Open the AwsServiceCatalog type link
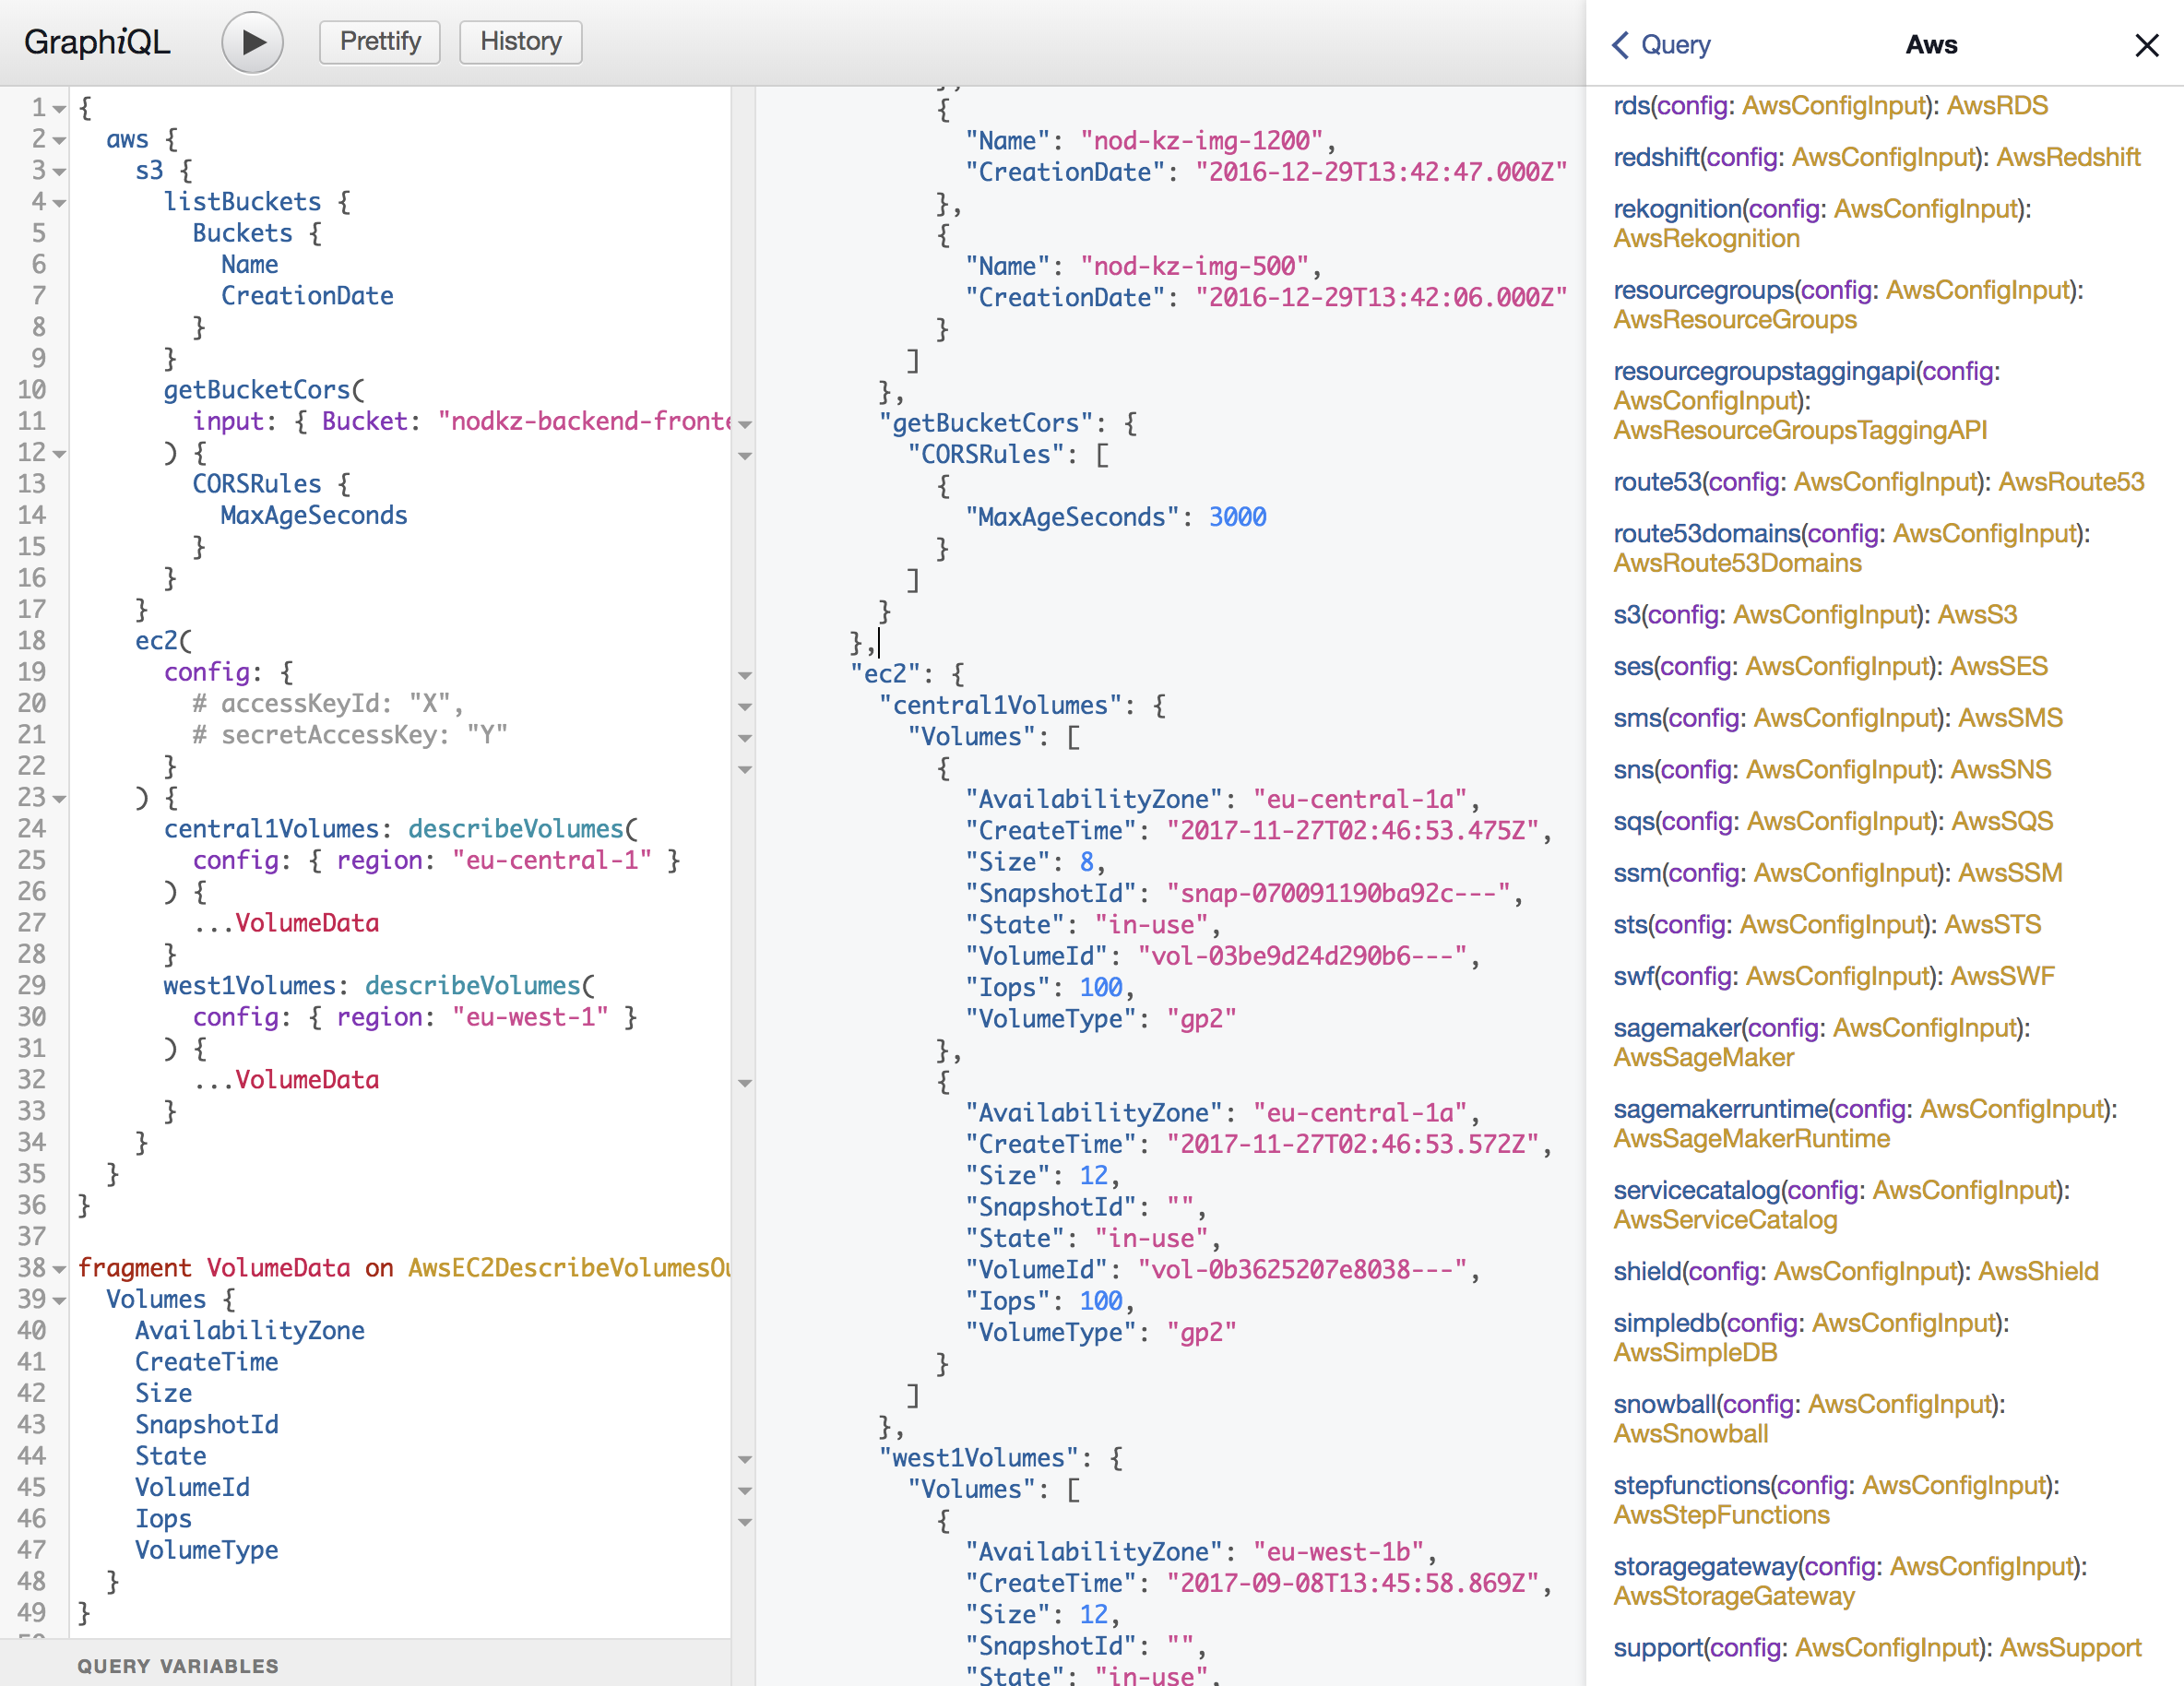The image size is (2184, 1686). click(x=1725, y=1221)
